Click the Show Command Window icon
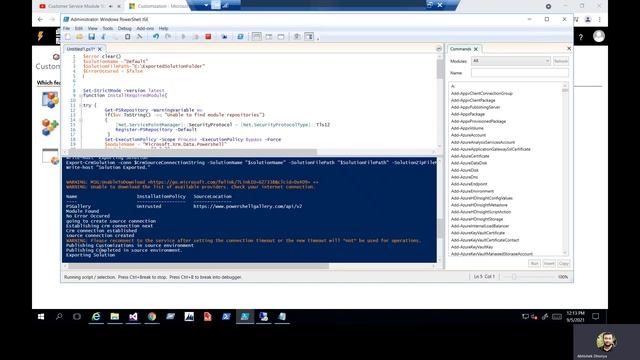This screenshot has height=360, width=640. coord(297,37)
